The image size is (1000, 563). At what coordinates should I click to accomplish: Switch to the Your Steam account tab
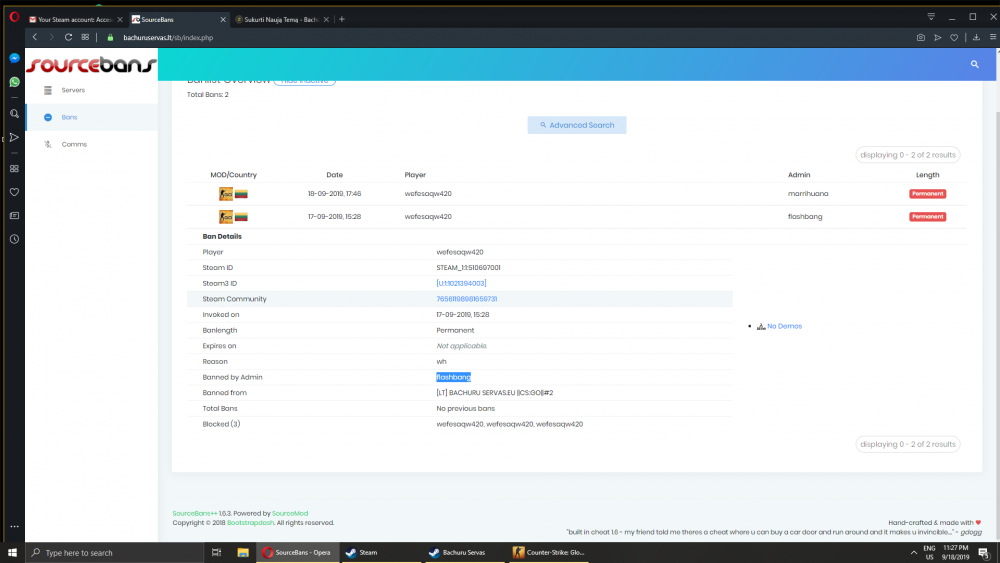coord(73,19)
